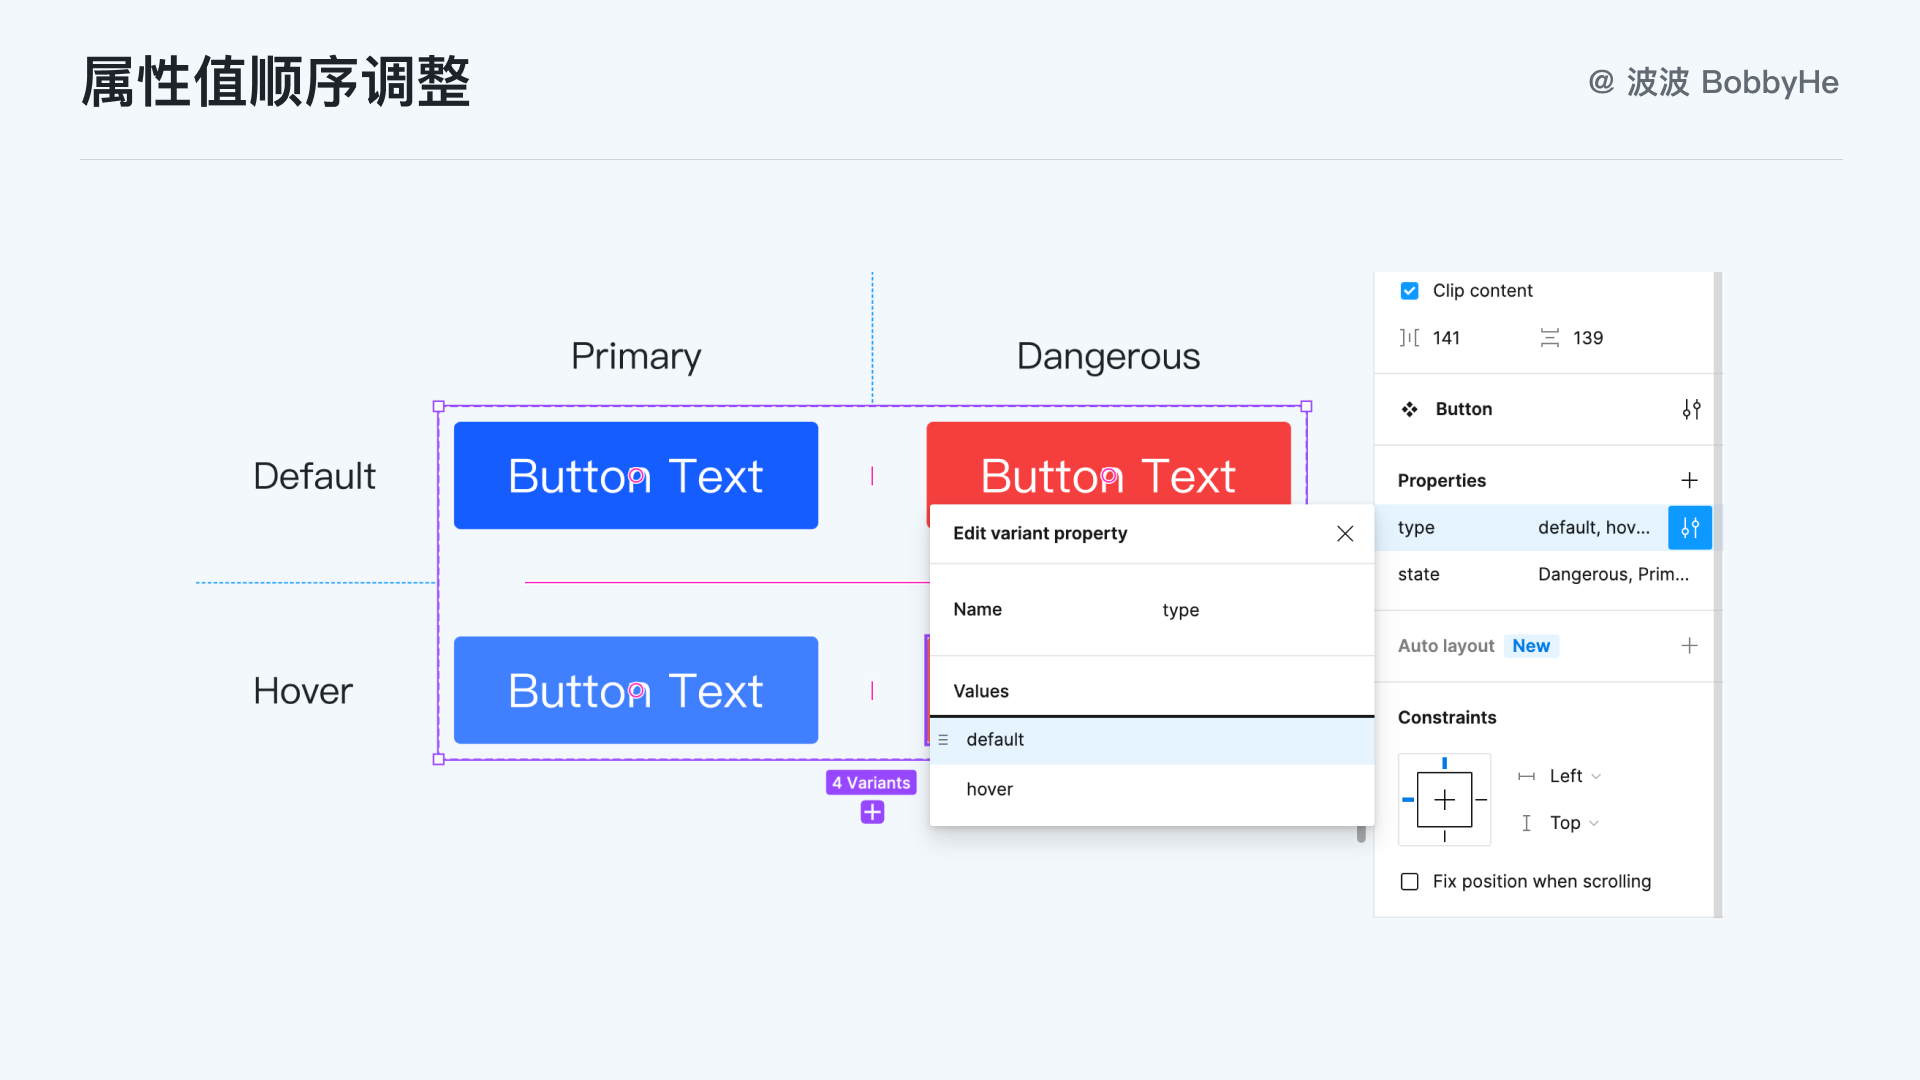Click the blue edit property icon beside type
The image size is (1920, 1080).
click(x=1690, y=527)
